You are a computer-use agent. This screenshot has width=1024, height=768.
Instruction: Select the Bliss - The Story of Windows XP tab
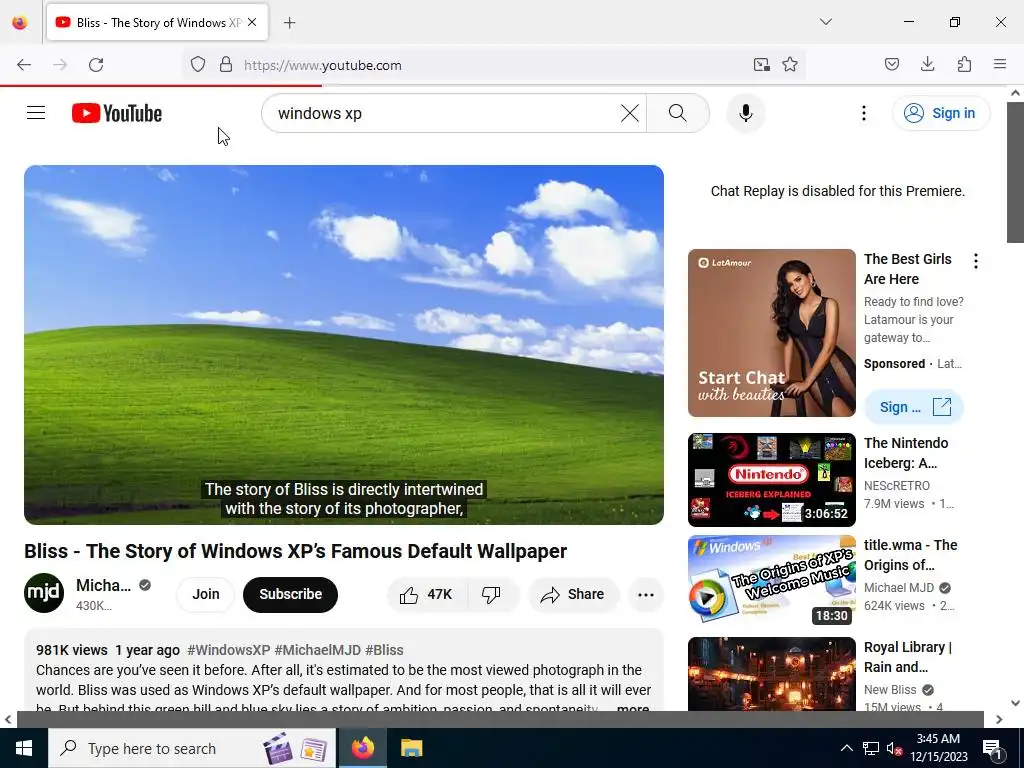[x=157, y=22]
